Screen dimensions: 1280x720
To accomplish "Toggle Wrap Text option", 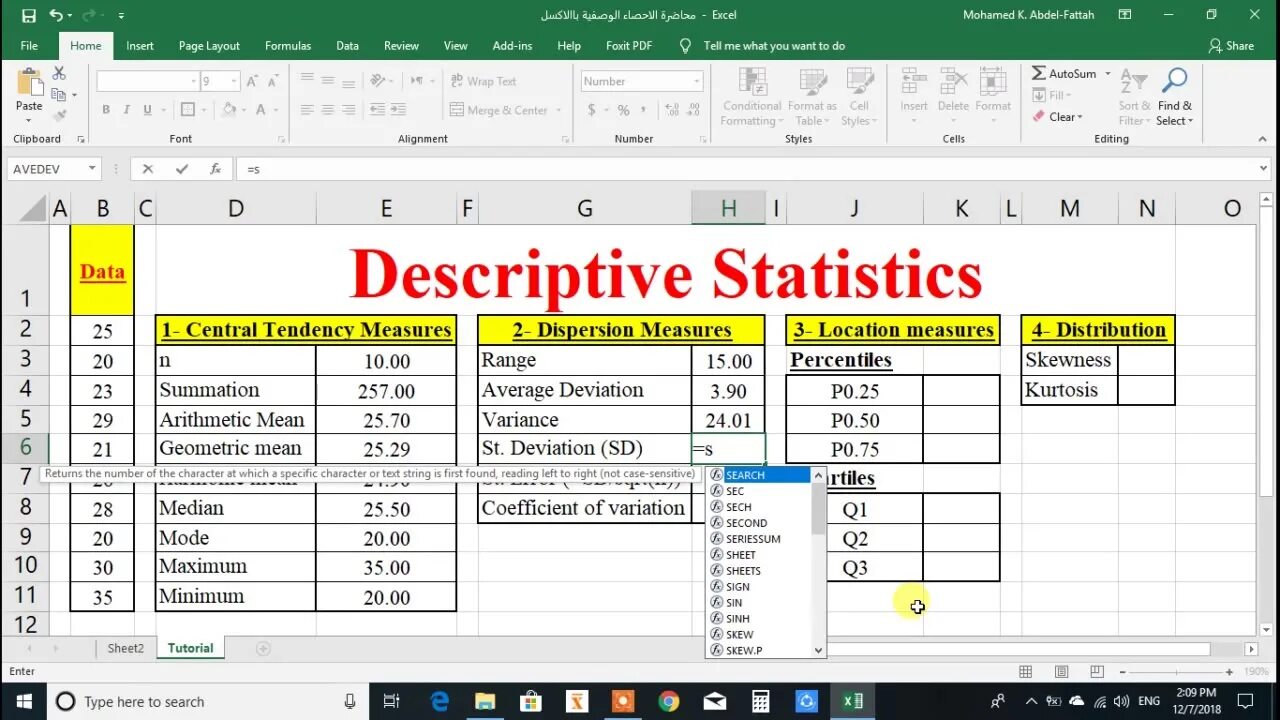I will click(x=483, y=81).
